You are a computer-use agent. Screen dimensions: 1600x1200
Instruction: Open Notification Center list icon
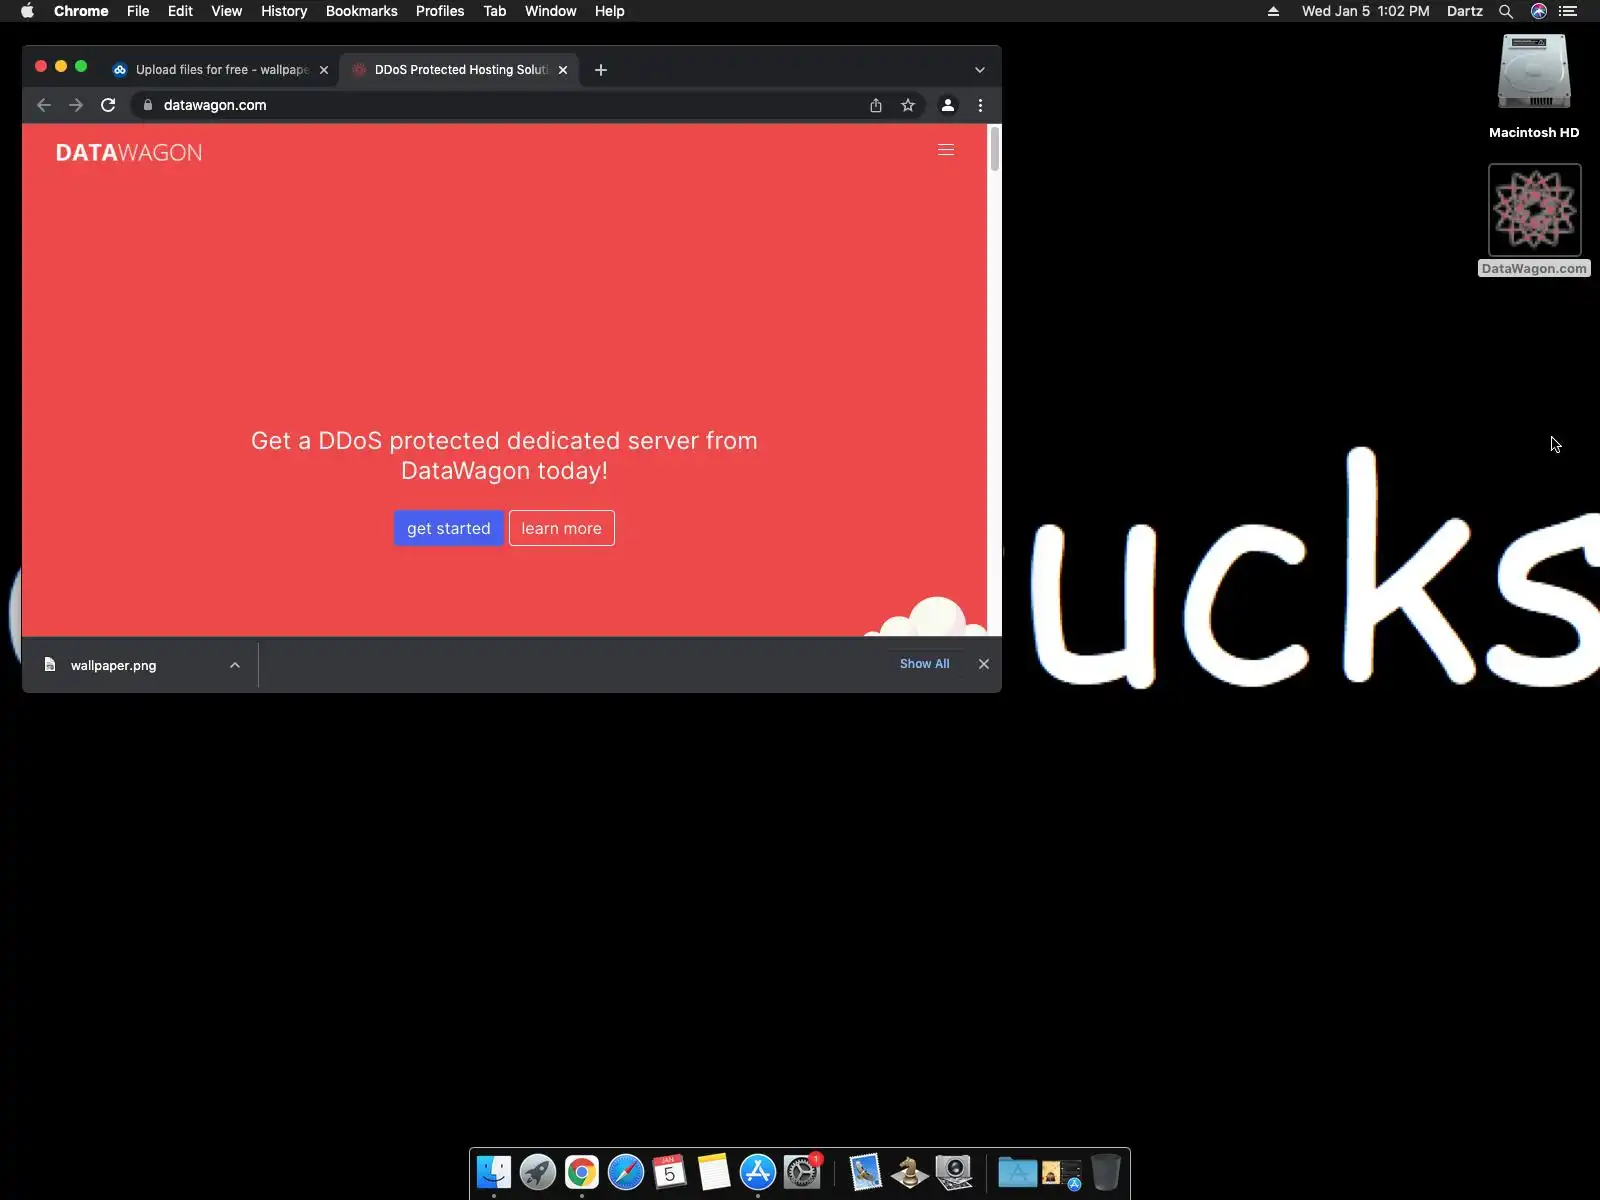pyautogui.click(x=1568, y=11)
